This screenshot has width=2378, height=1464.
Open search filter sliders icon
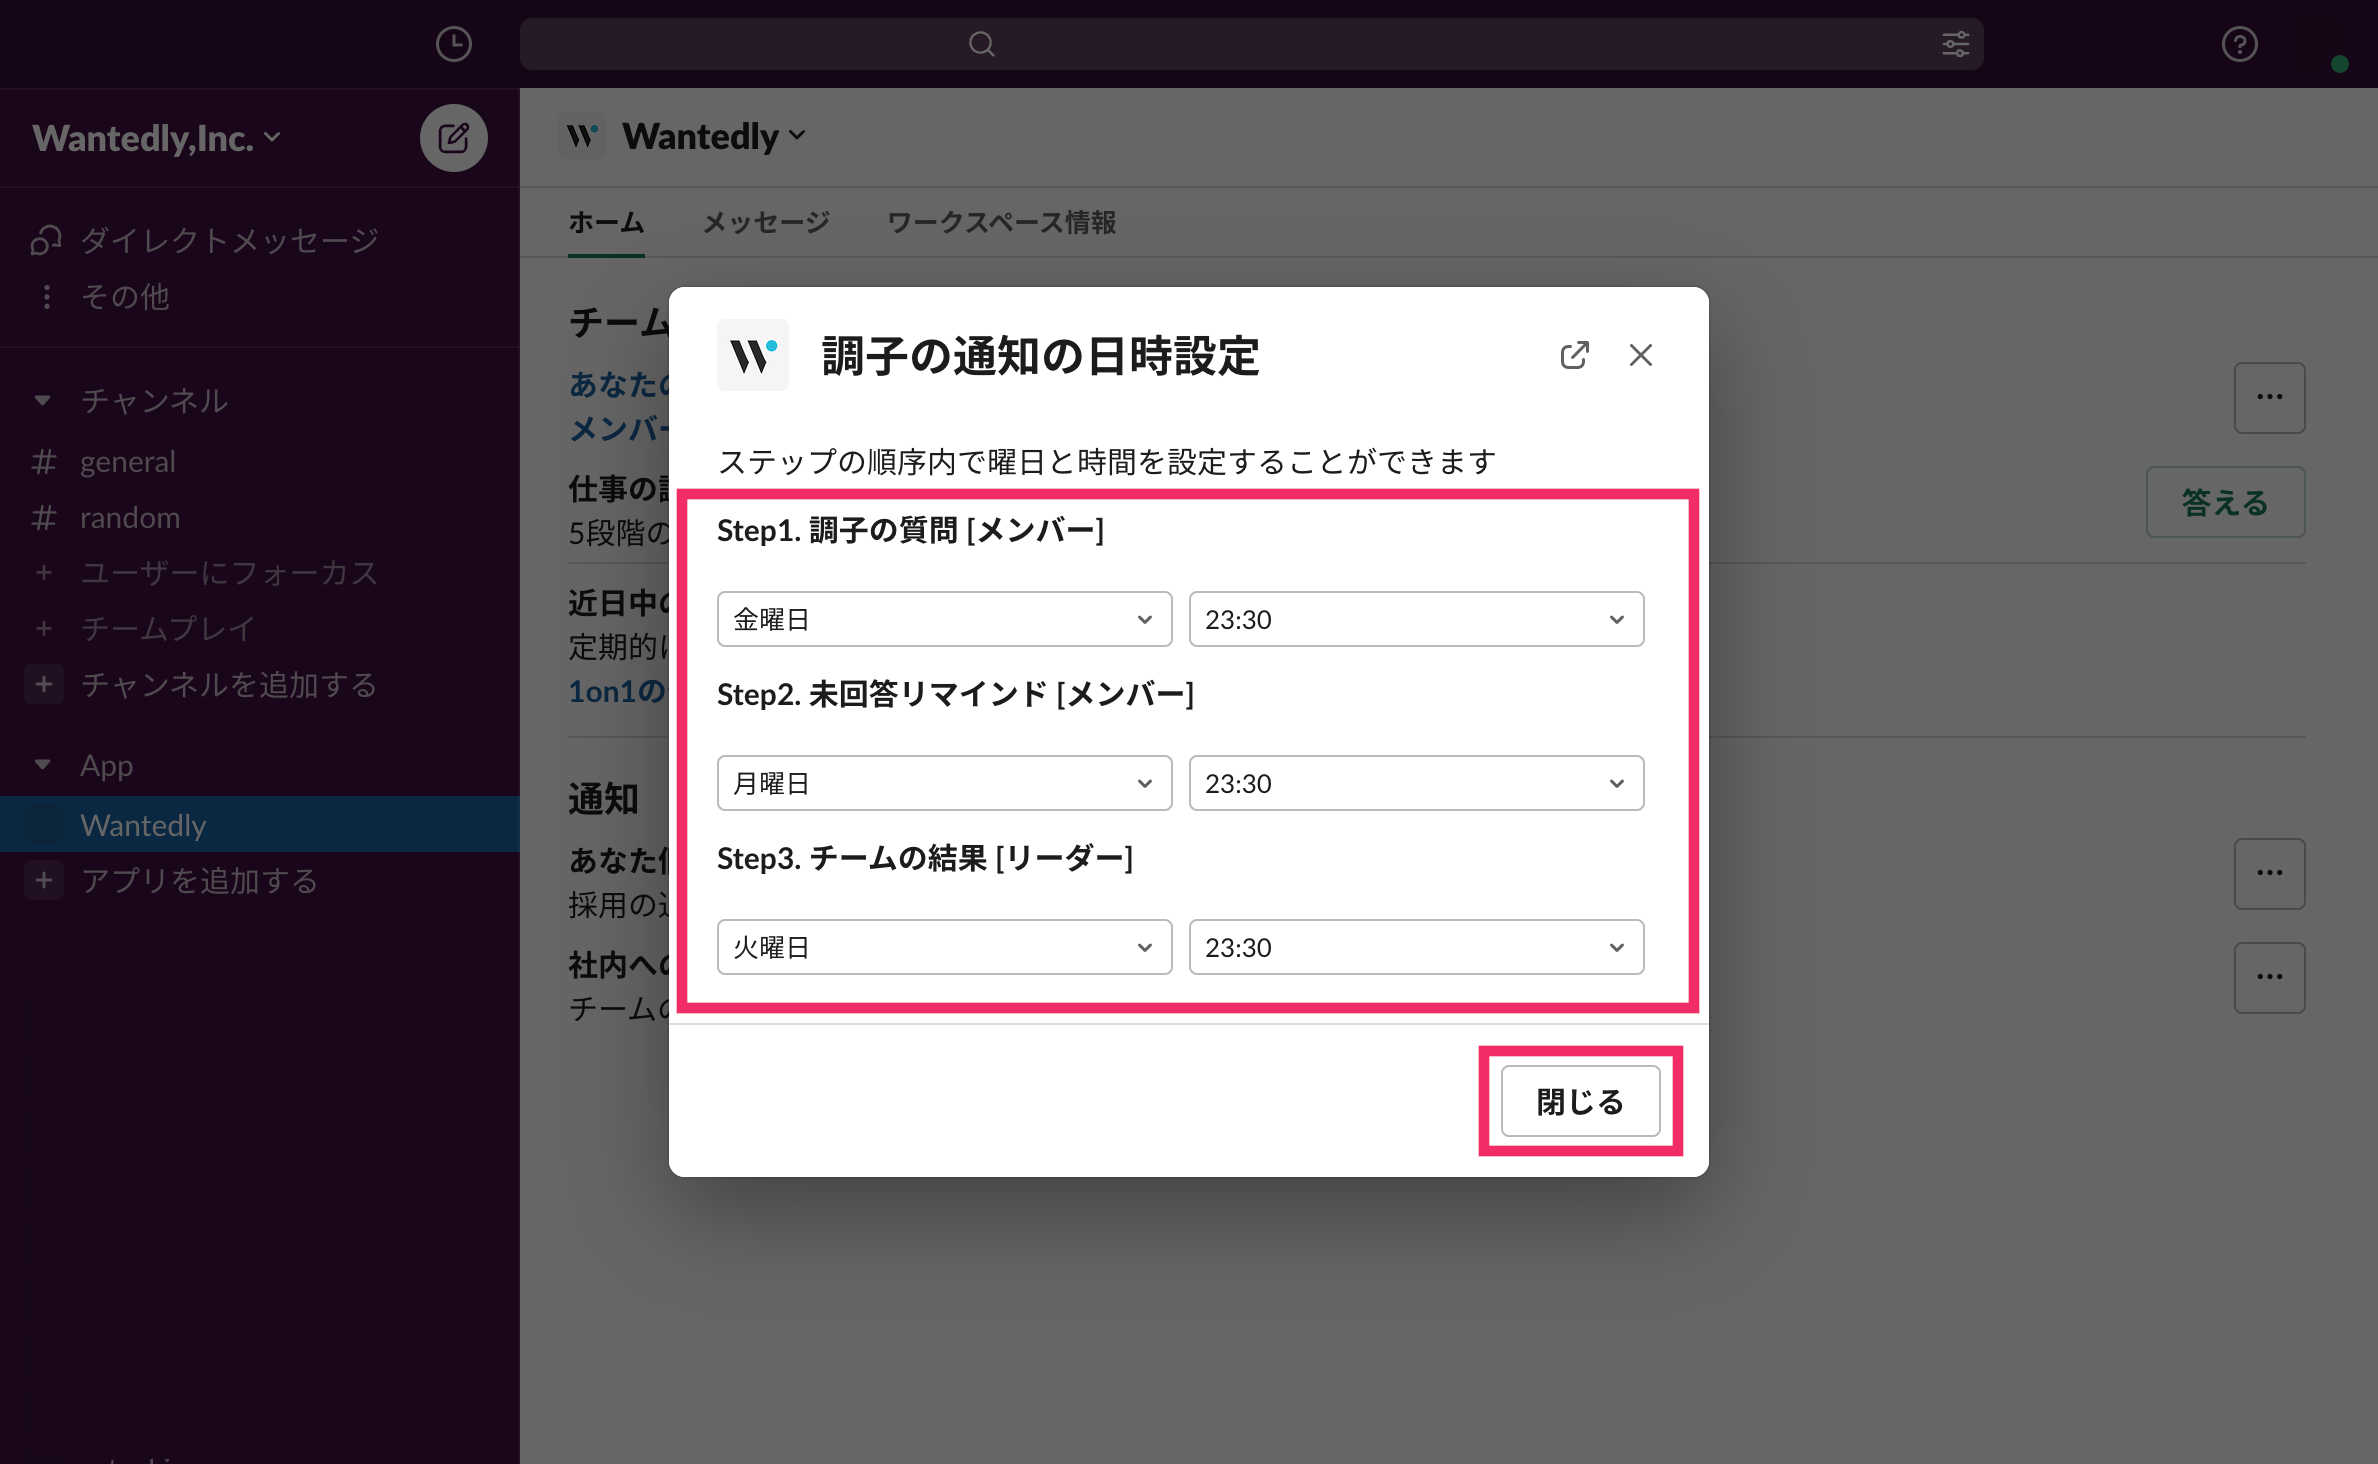1955,44
